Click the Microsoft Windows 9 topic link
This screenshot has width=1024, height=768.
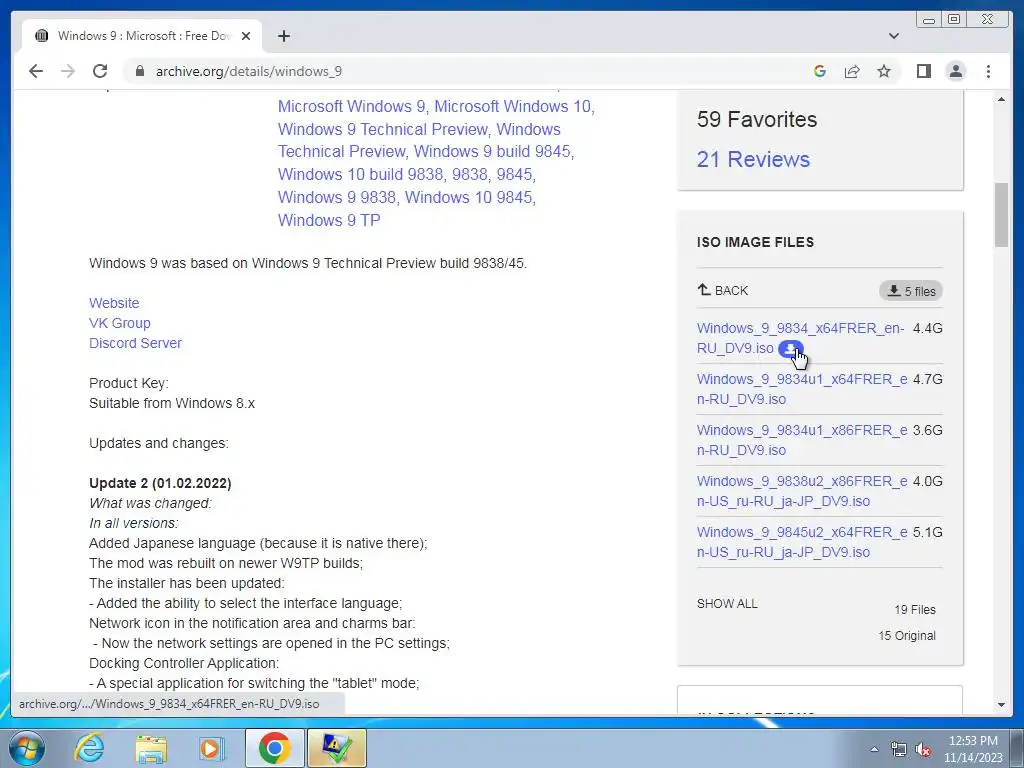pyautogui.click(x=352, y=106)
